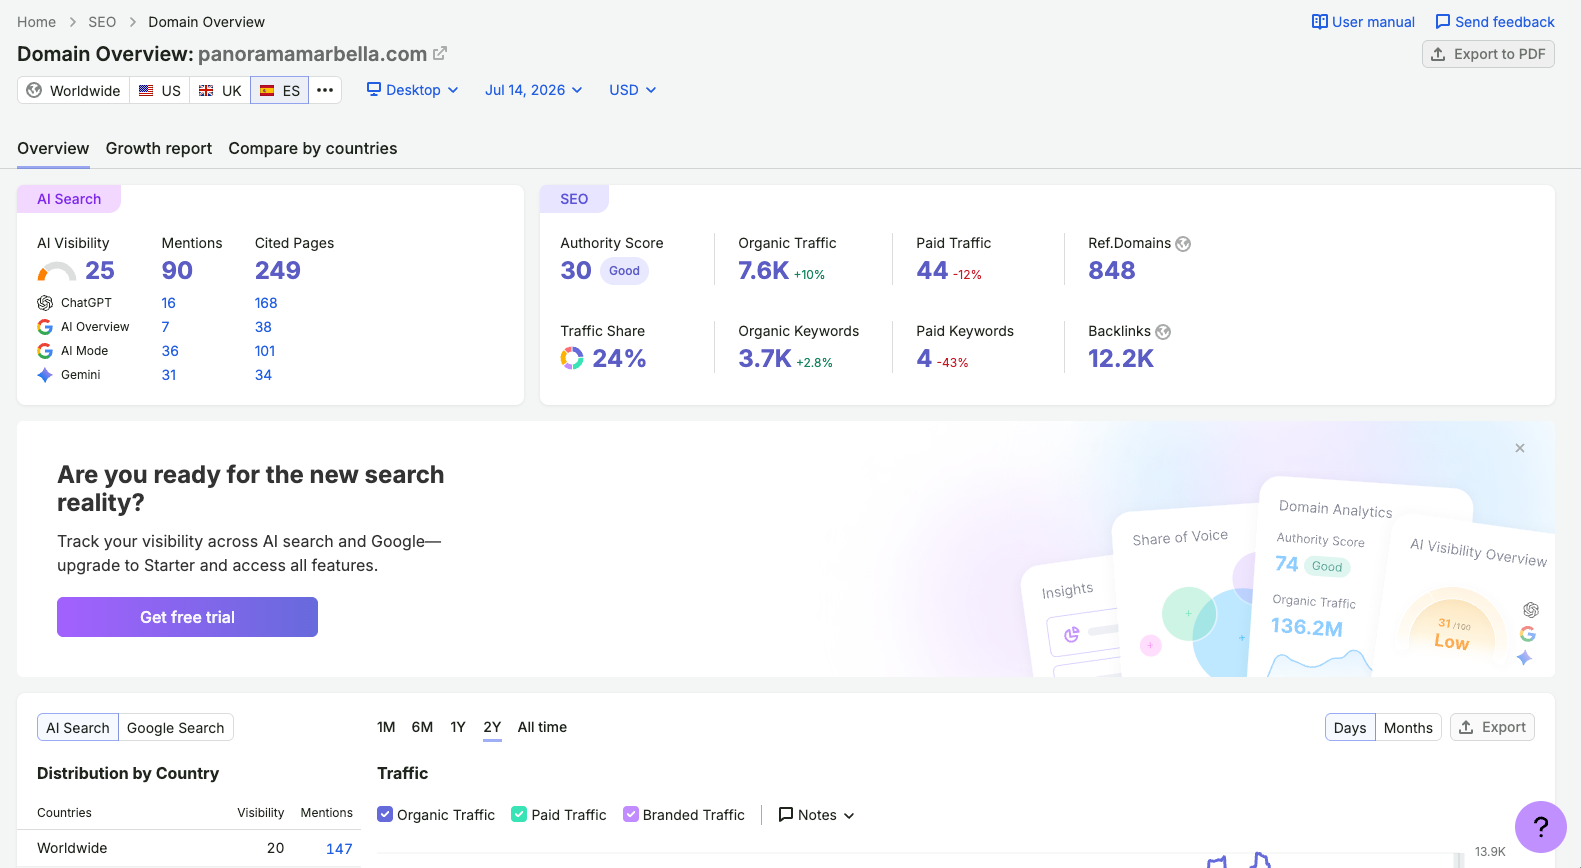The image size is (1581, 868).
Task: Select the All time range
Action: 542,727
